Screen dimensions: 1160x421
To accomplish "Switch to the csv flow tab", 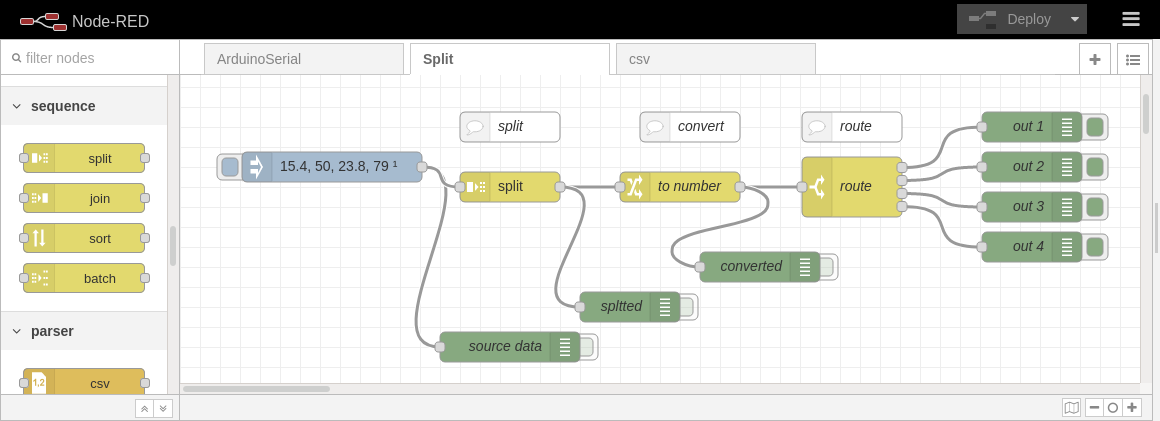I will pos(715,59).
